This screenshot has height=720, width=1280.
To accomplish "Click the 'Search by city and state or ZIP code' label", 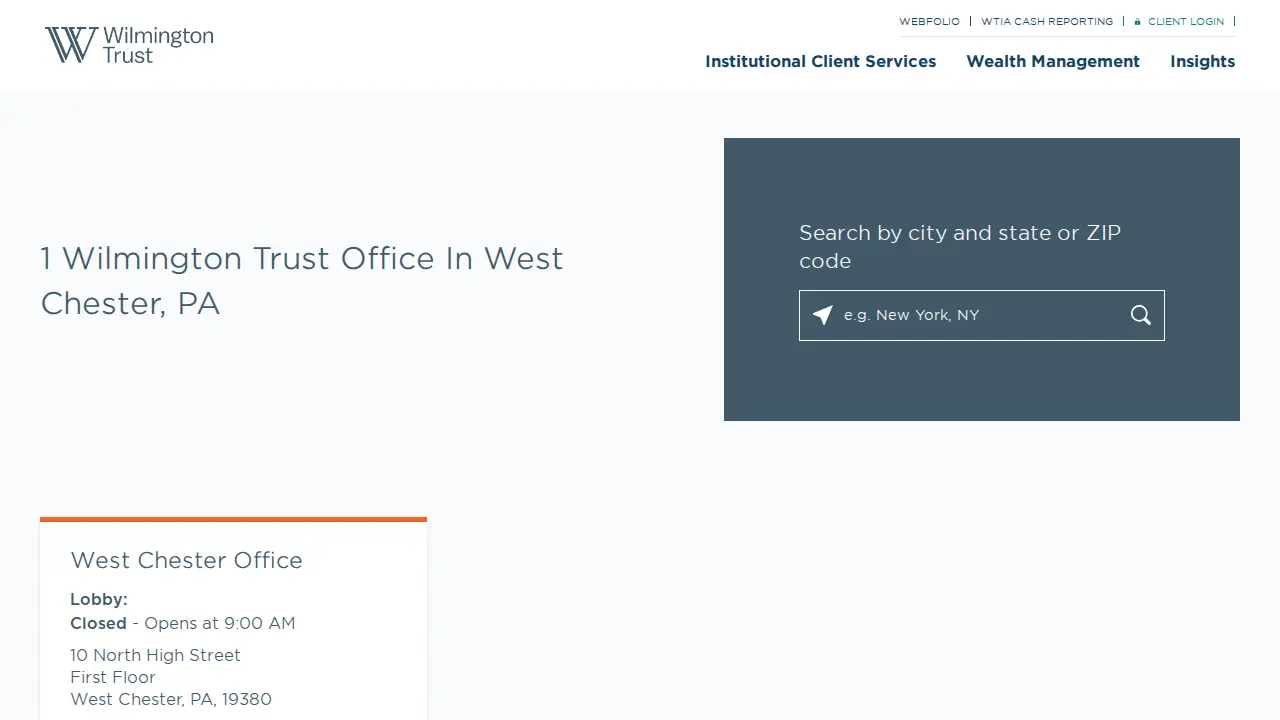I will [960, 247].
